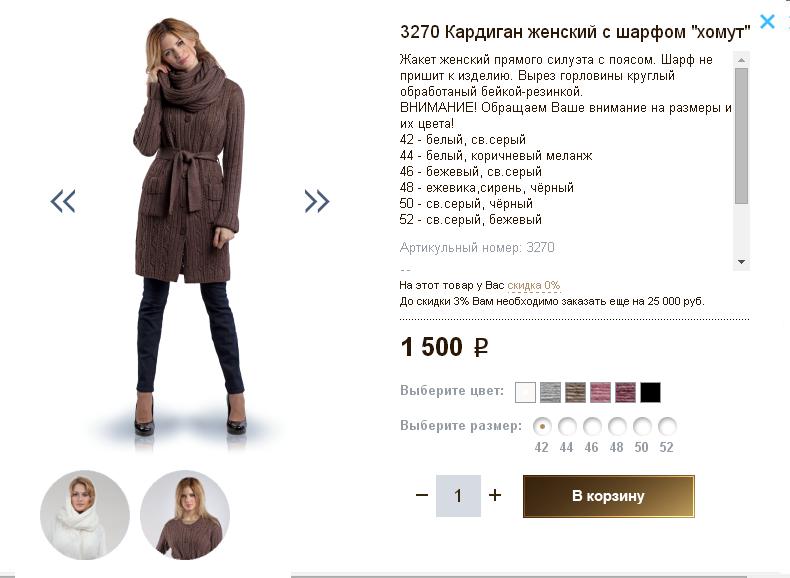Viewport: 790px width, 578px height.
Task: Click the description scrollbar down arrow
Action: pos(741,262)
